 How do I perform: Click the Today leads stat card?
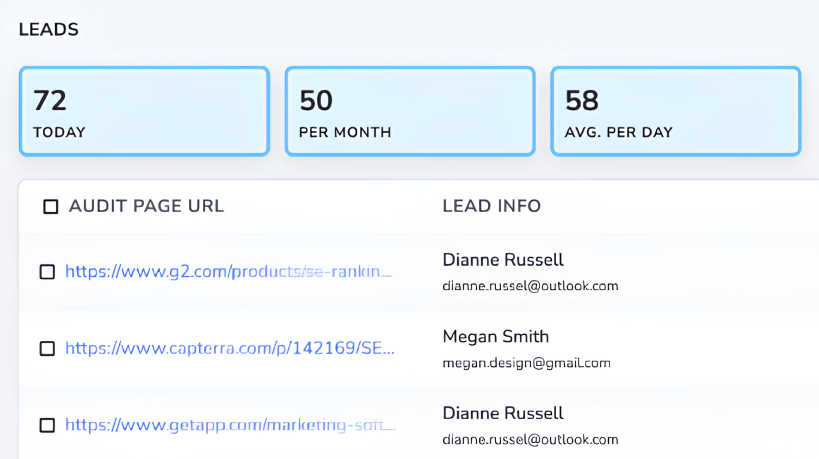pyautogui.click(x=144, y=111)
